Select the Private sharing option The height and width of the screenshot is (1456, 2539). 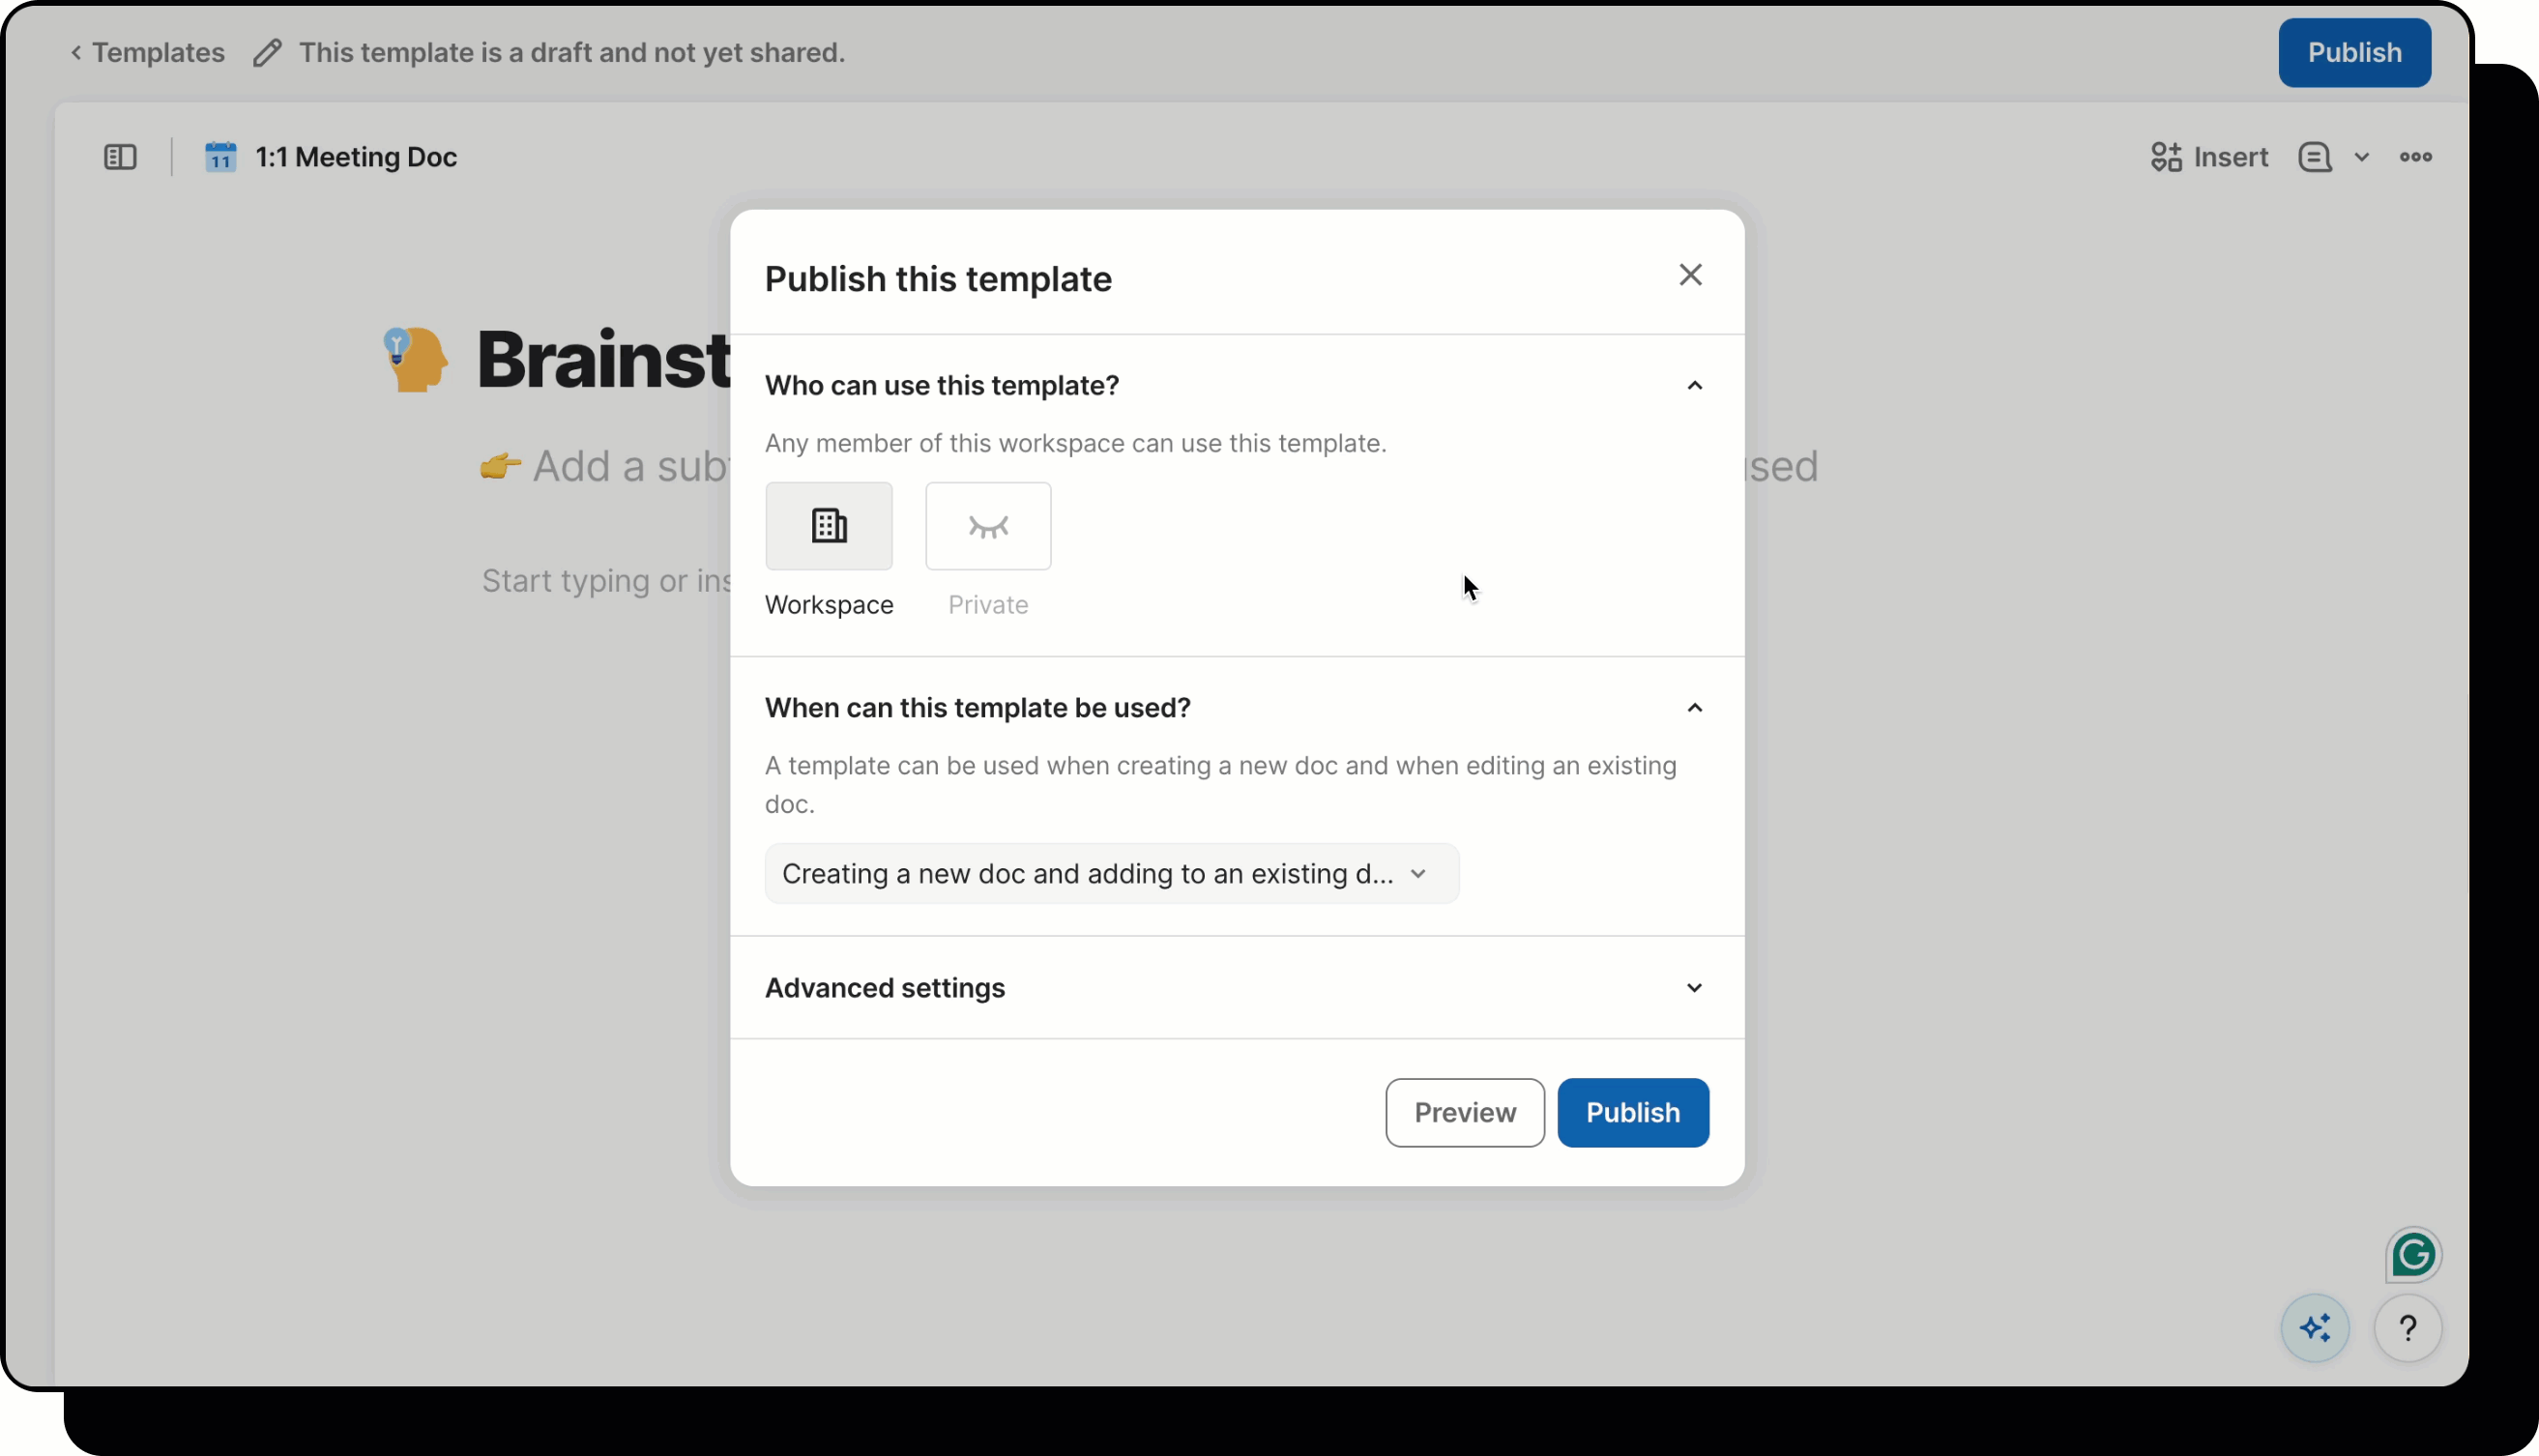988,526
